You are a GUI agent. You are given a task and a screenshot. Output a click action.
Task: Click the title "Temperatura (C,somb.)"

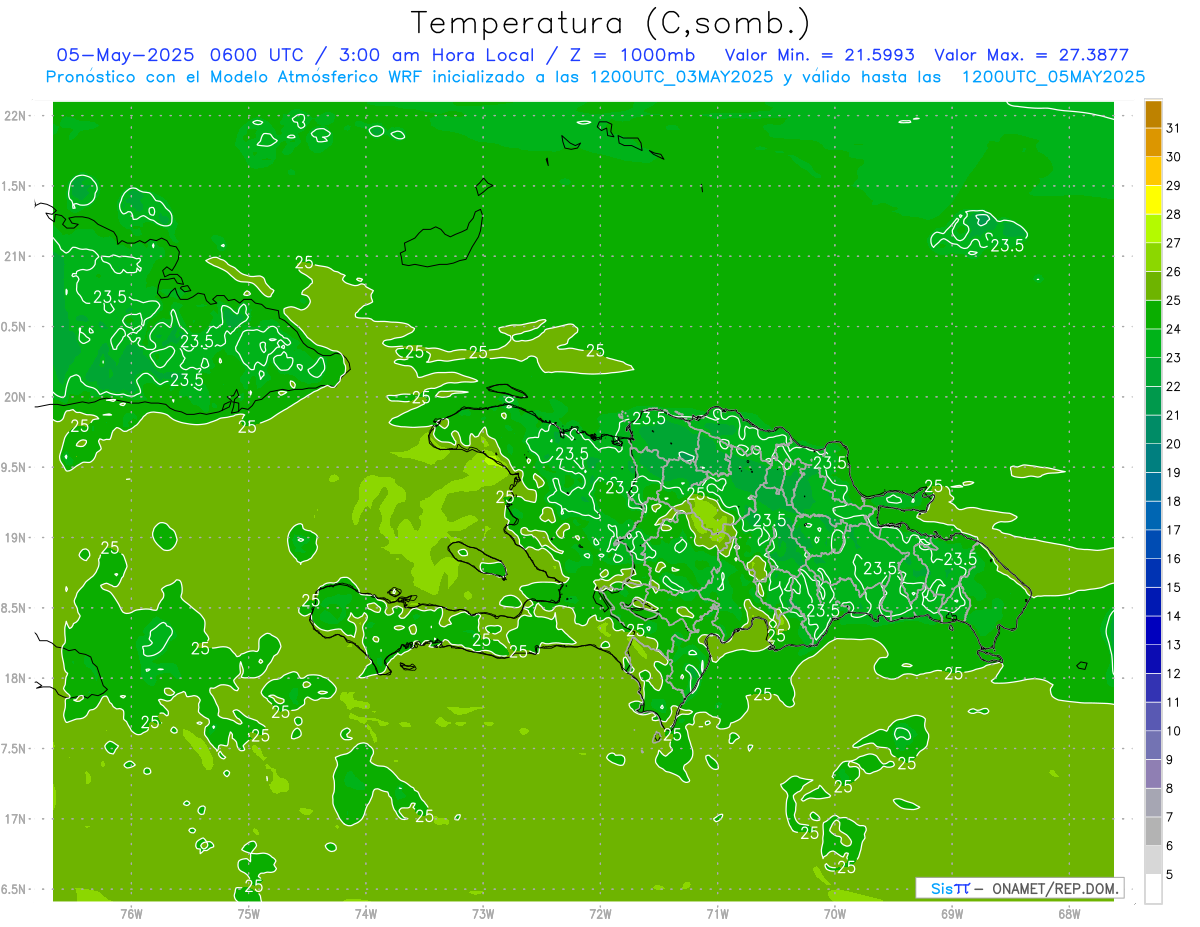[x=611, y=23]
